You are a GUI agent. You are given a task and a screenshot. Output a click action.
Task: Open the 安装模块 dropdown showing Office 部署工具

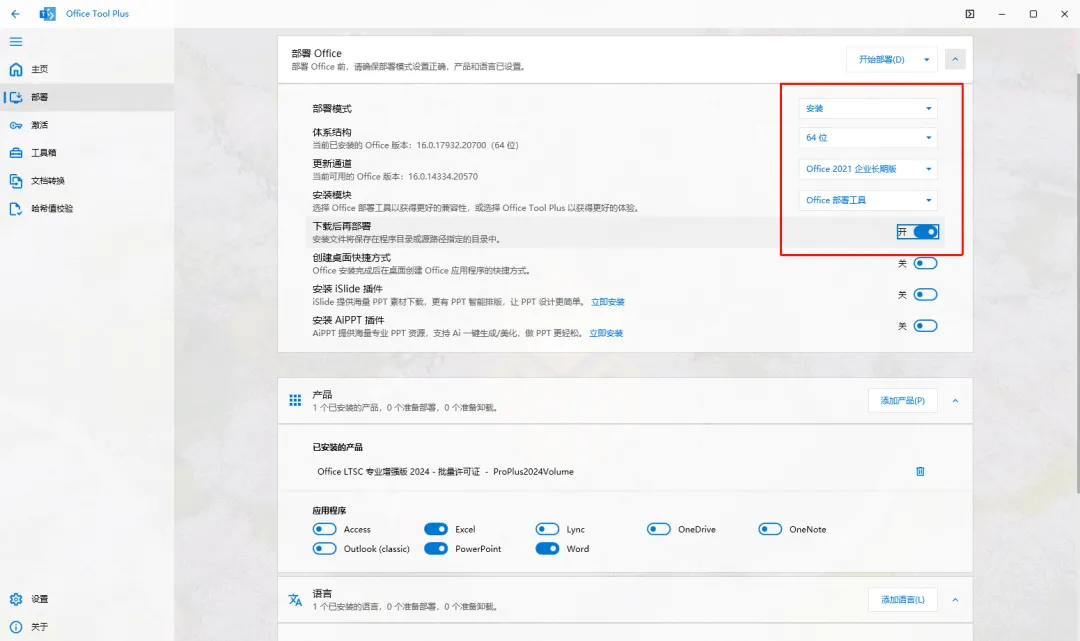tap(868, 200)
